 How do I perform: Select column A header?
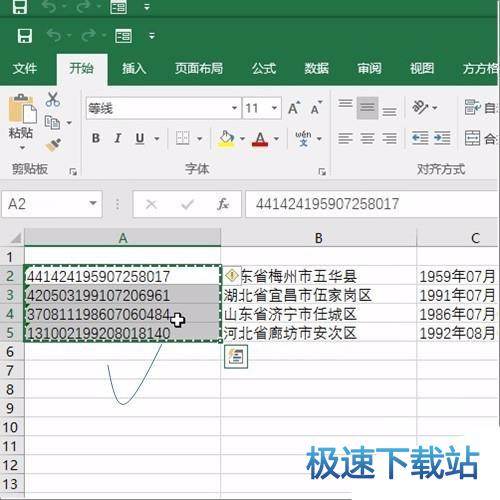(x=123, y=238)
